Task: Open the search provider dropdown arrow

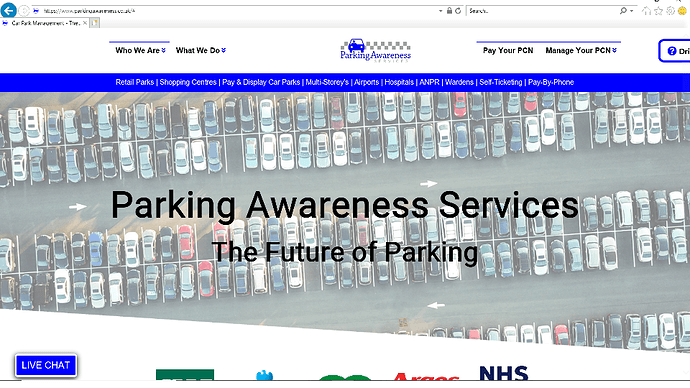Action: click(x=631, y=11)
